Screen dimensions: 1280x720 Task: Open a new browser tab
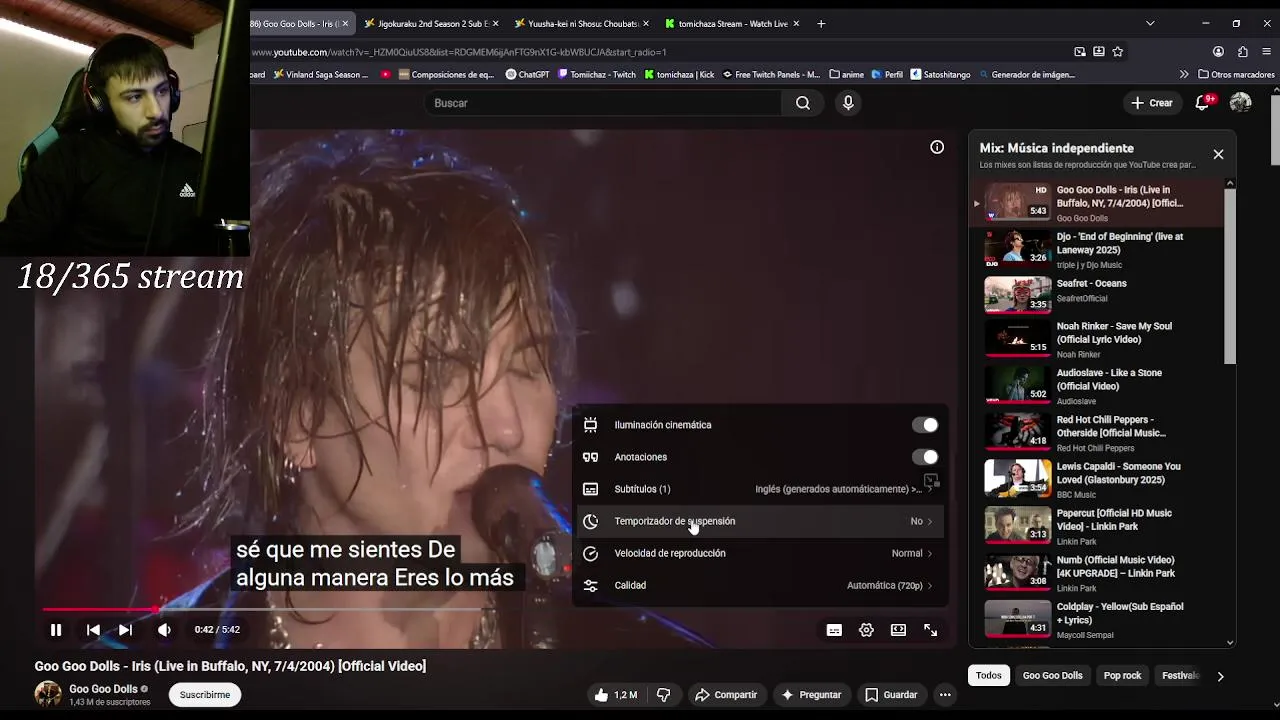click(x=821, y=23)
